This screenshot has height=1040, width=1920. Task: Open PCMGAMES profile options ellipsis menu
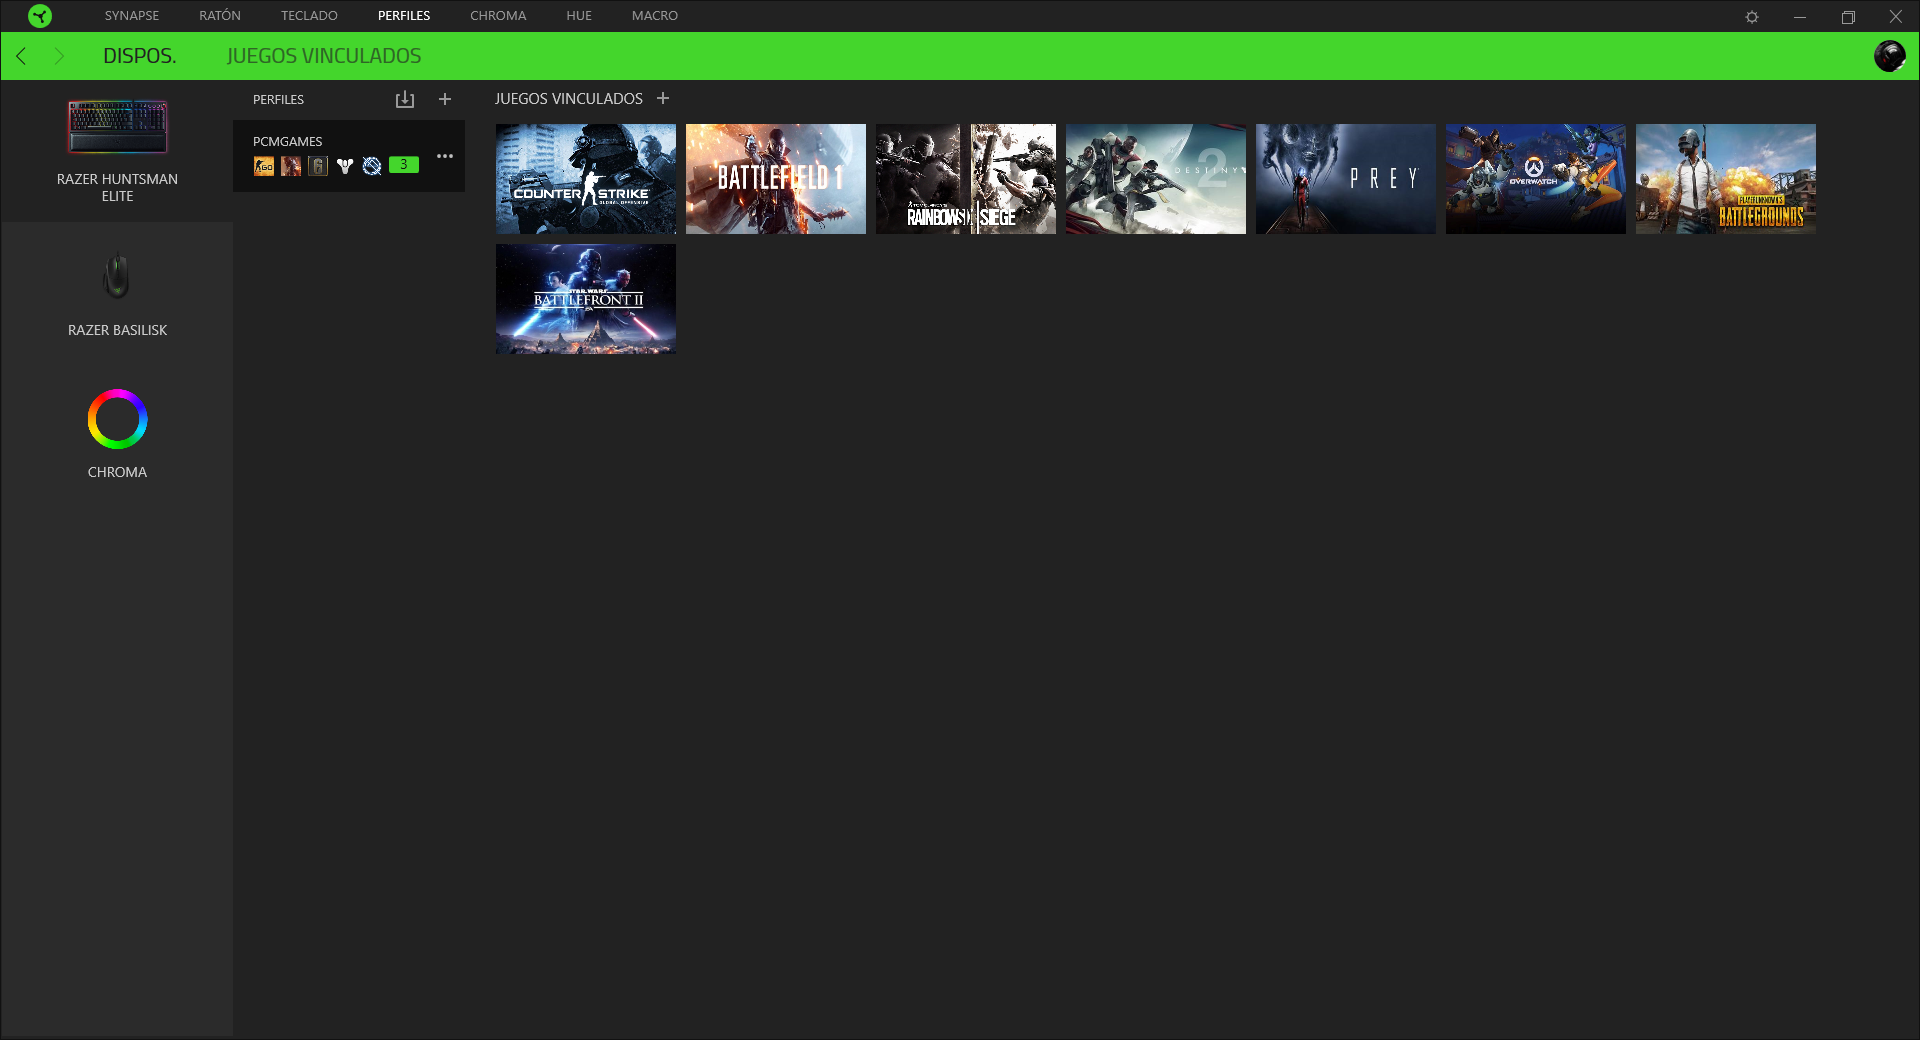coord(445,156)
